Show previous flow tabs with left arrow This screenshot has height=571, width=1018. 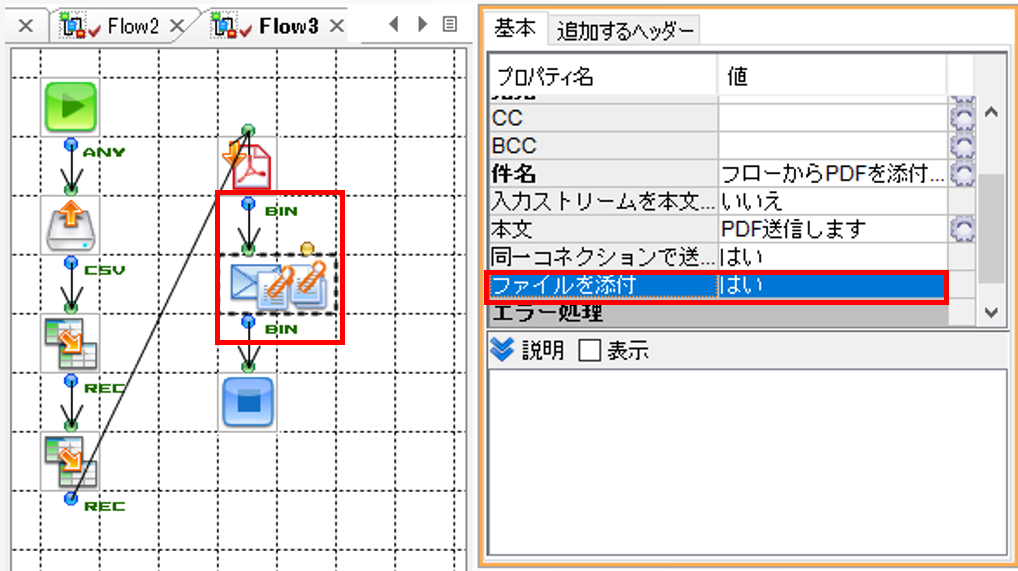(x=393, y=25)
